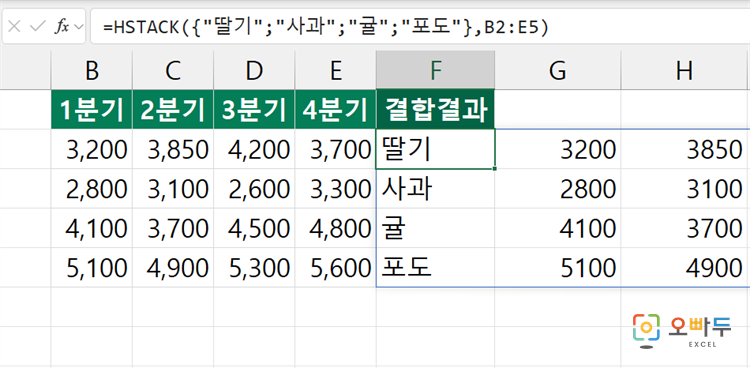This screenshot has height=368, width=750.
Task: Select column C header
Action: (173, 70)
